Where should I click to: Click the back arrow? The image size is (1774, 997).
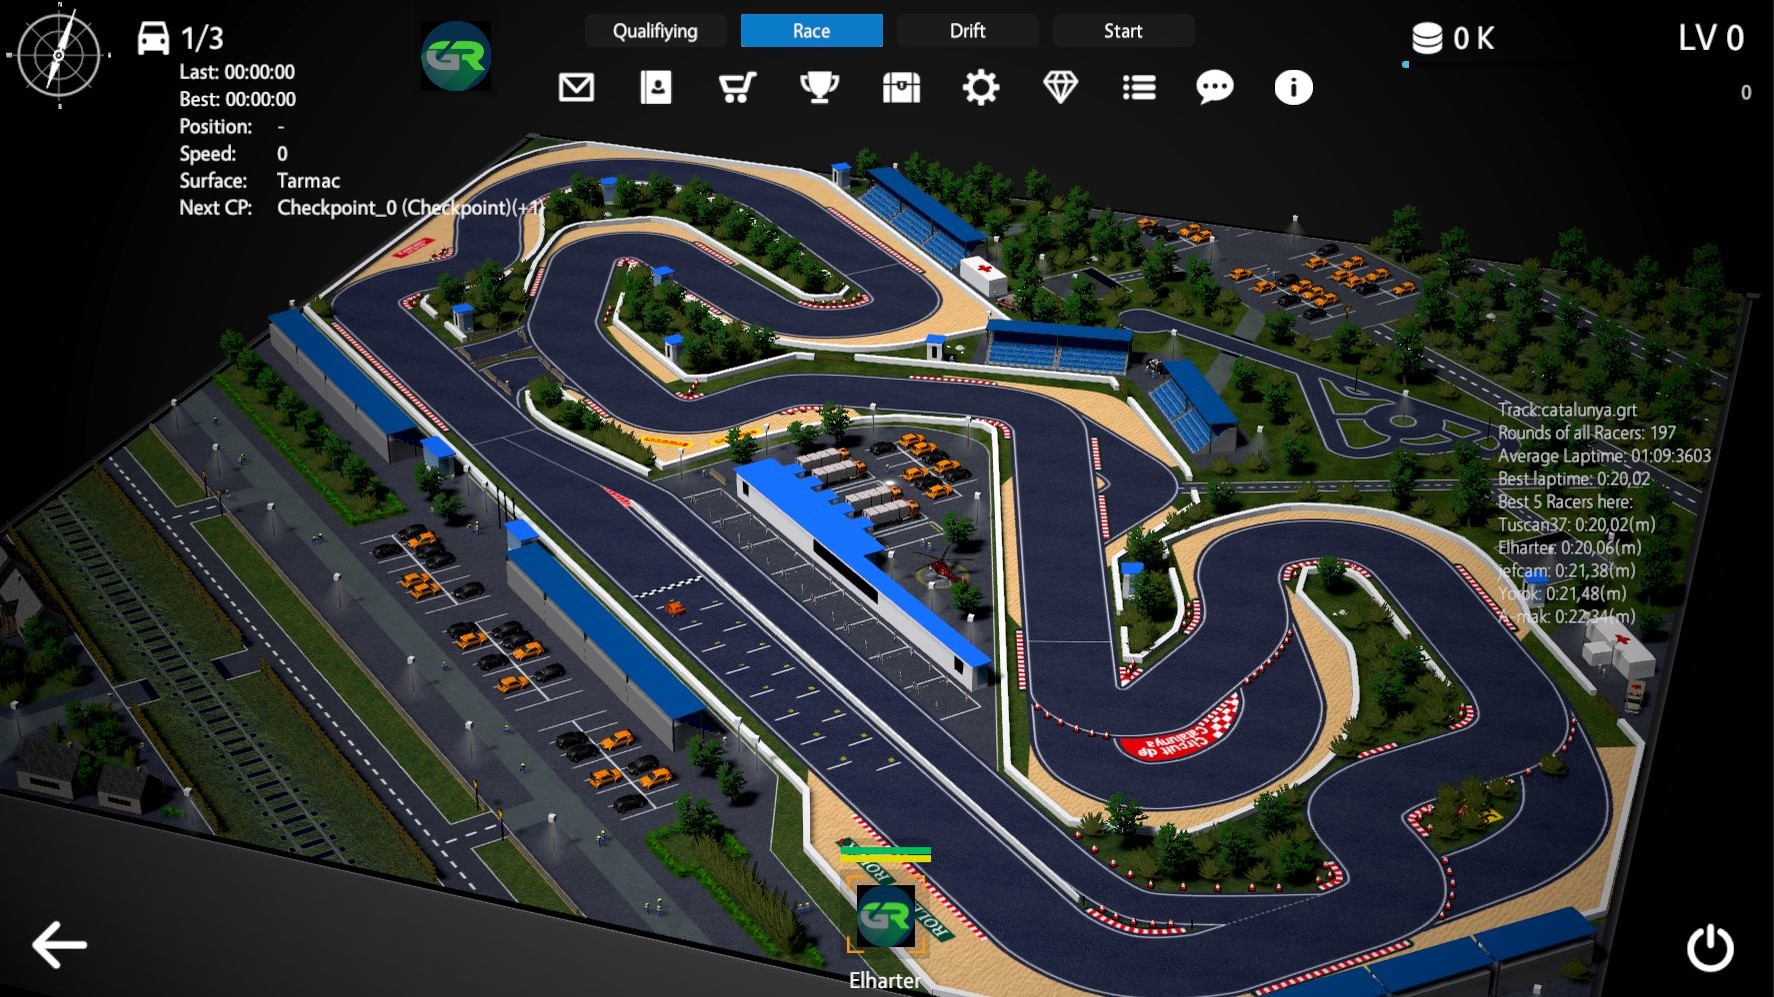click(x=59, y=942)
